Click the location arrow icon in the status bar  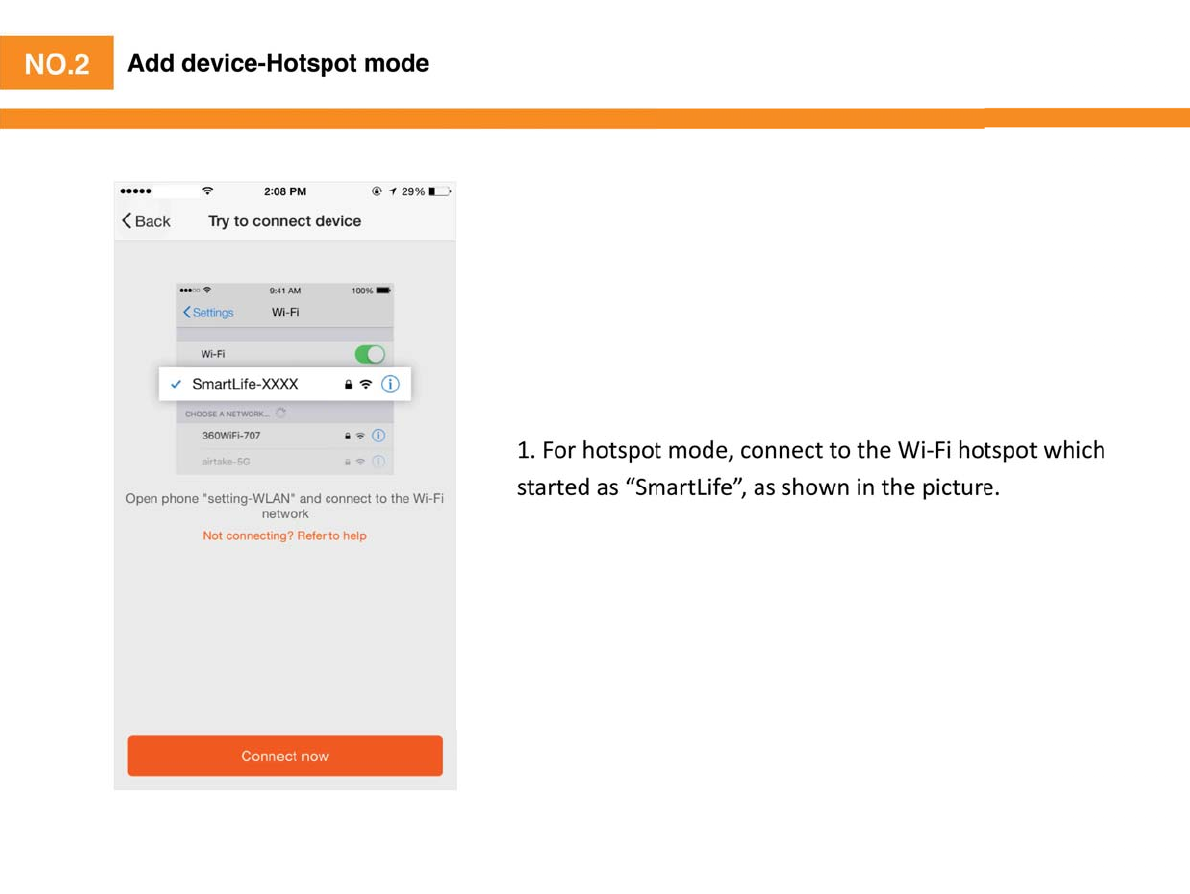393,191
